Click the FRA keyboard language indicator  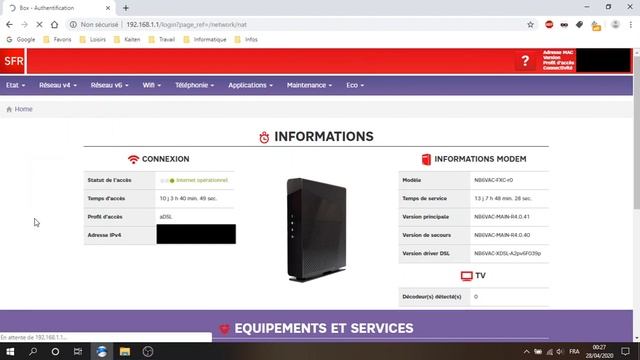tap(574, 351)
